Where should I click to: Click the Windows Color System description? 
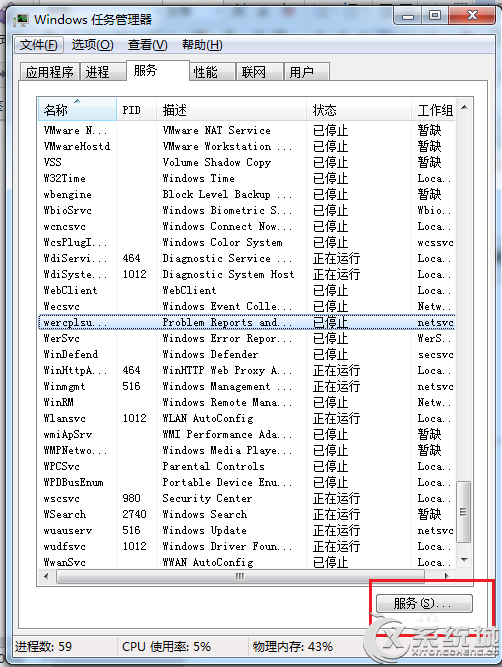coord(222,242)
